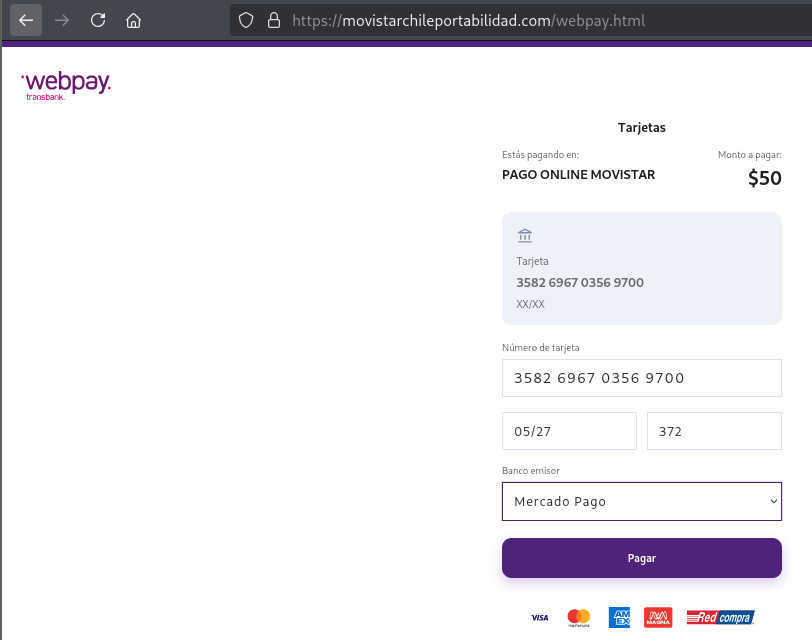Viewport: 812px width, 640px height.
Task: Show site security info via padlock icon
Action: [274, 21]
